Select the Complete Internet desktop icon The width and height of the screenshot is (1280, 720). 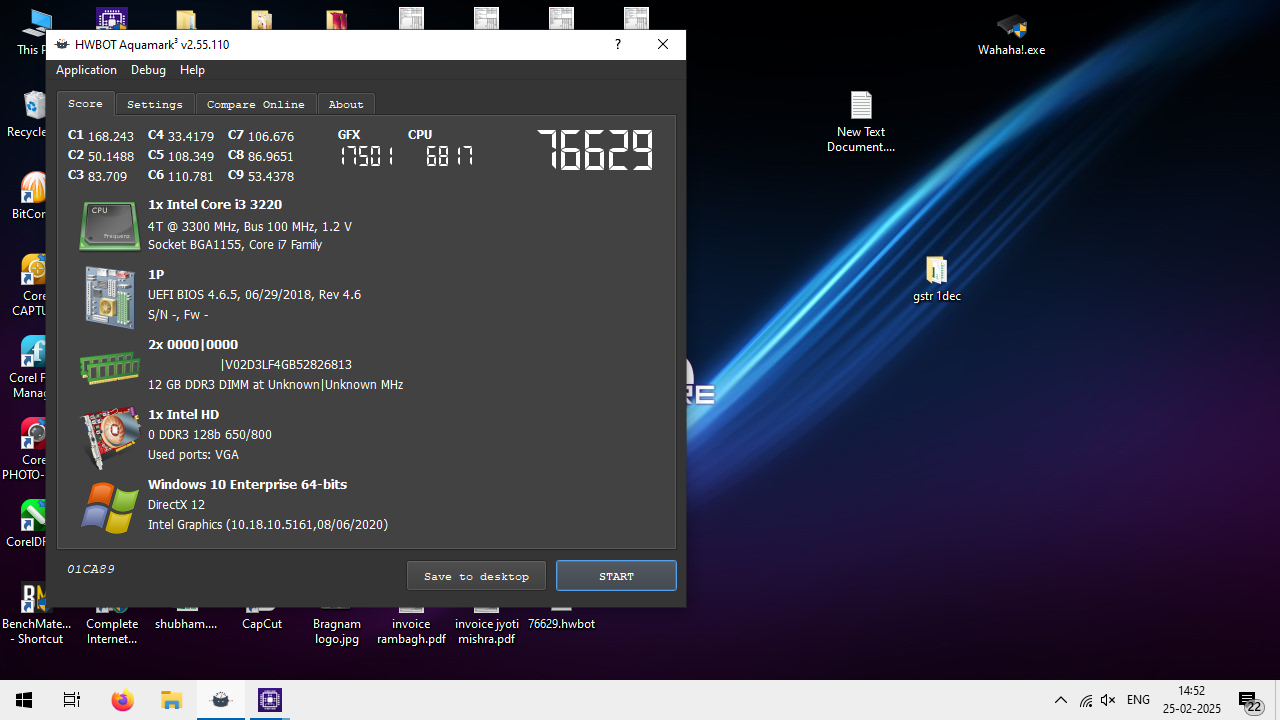pos(112,623)
